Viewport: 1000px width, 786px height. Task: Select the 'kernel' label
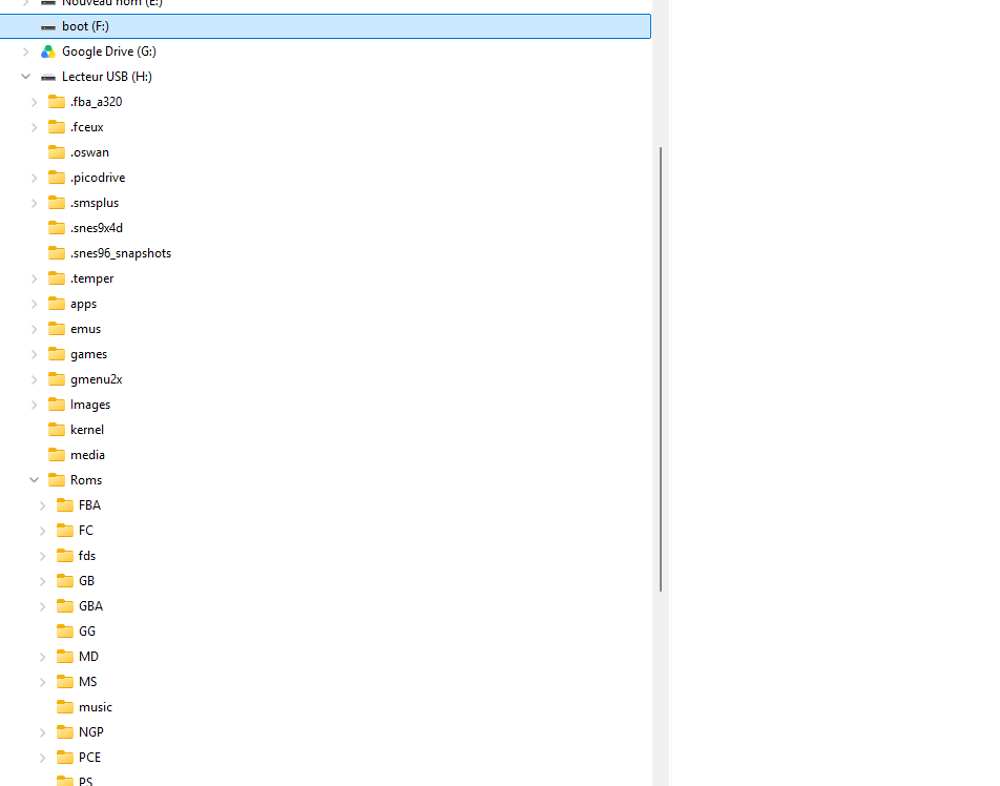87,429
